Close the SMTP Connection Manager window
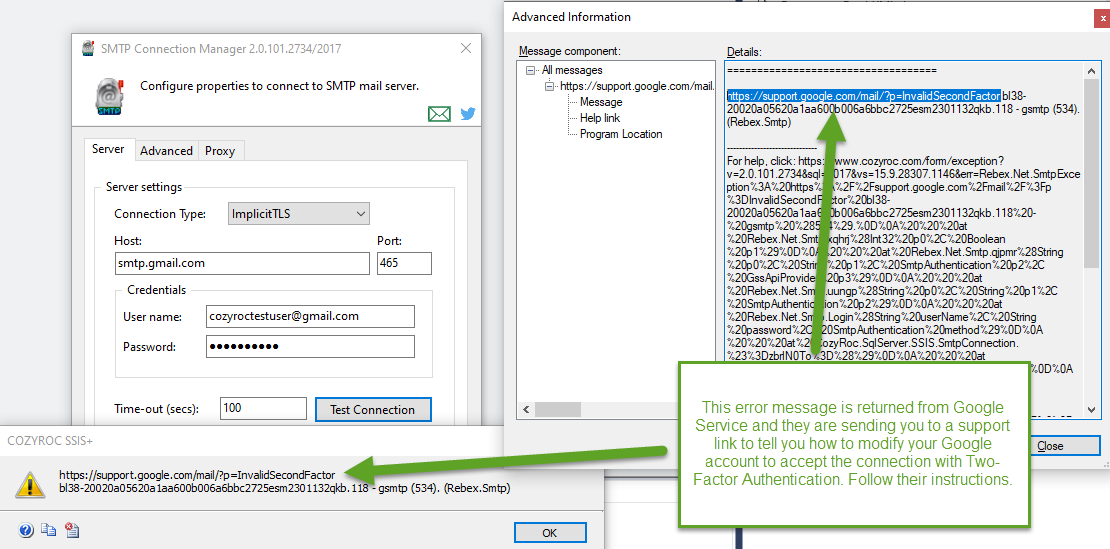The width and height of the screenshot is (1110, 549). (x=465, y=48)
